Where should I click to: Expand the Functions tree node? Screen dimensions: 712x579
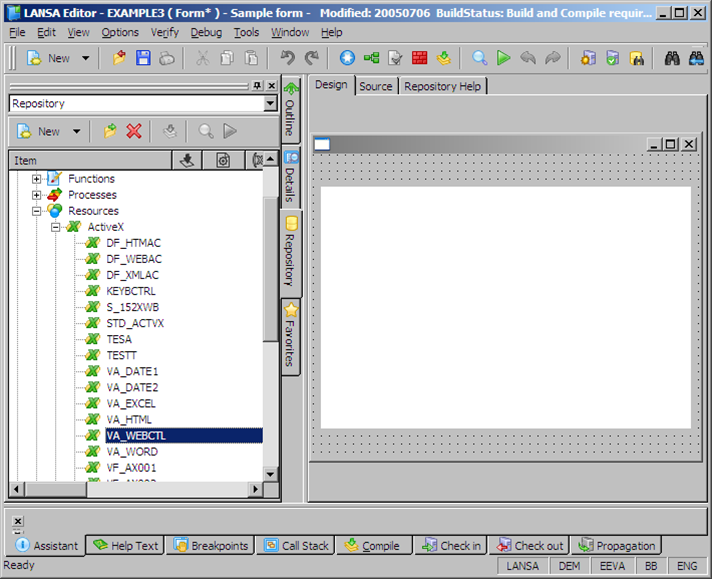pos(37,179)
